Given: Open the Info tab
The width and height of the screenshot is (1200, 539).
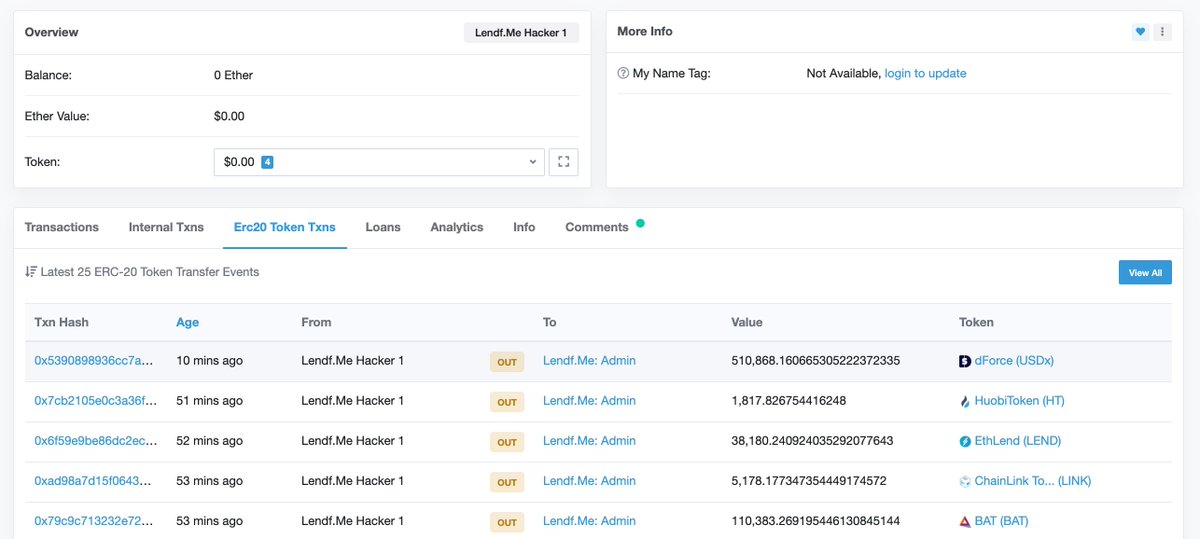Looking at the screenshot, I should [x=524, y=227].
